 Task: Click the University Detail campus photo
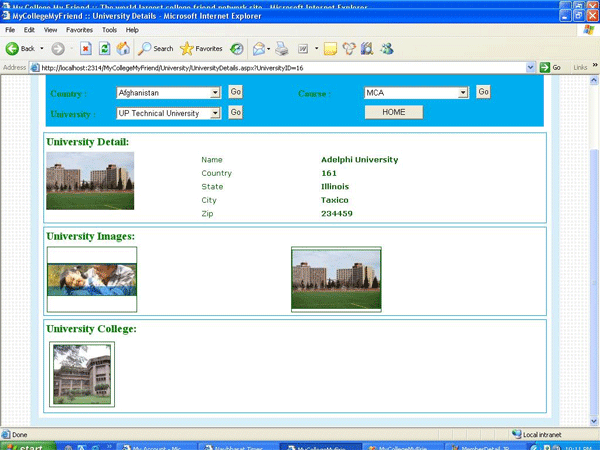point(90,181)
